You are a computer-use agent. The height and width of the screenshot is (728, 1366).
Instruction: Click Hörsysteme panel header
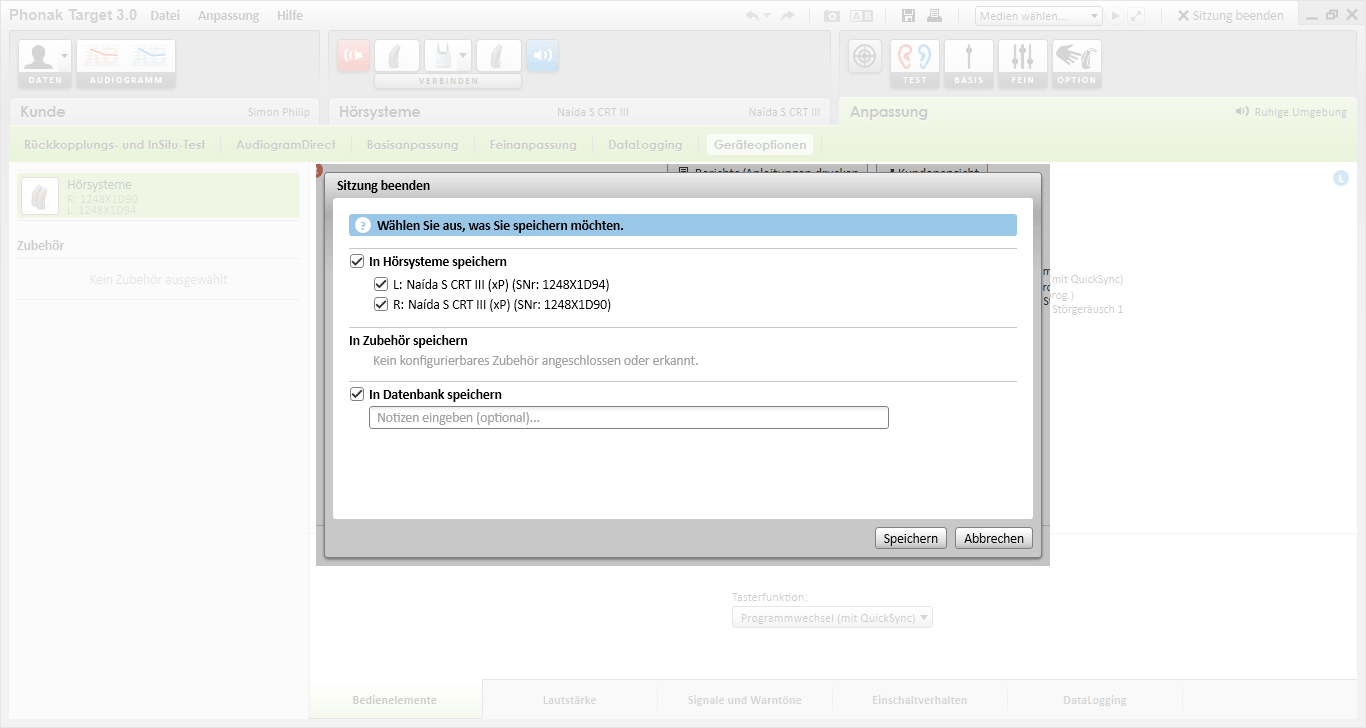[x=379, y=112]
